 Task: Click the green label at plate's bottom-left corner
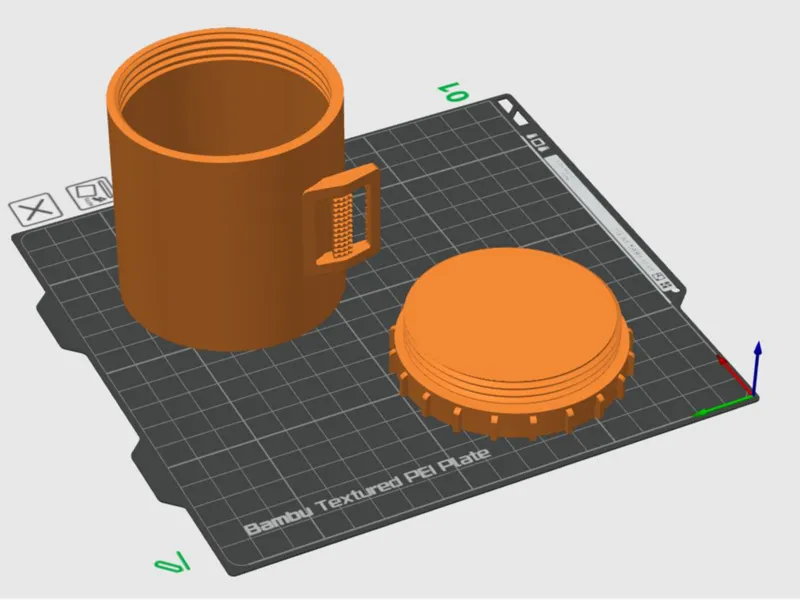172,561
